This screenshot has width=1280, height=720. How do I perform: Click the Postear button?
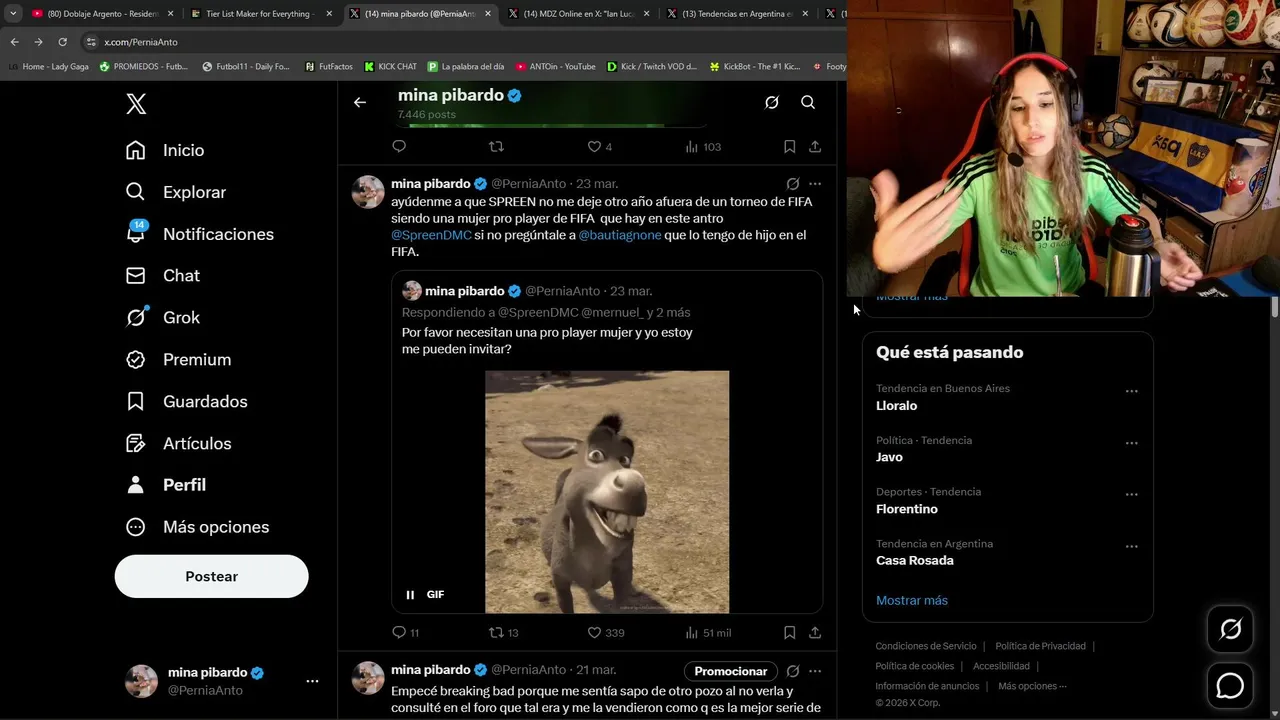click(211, 576)
